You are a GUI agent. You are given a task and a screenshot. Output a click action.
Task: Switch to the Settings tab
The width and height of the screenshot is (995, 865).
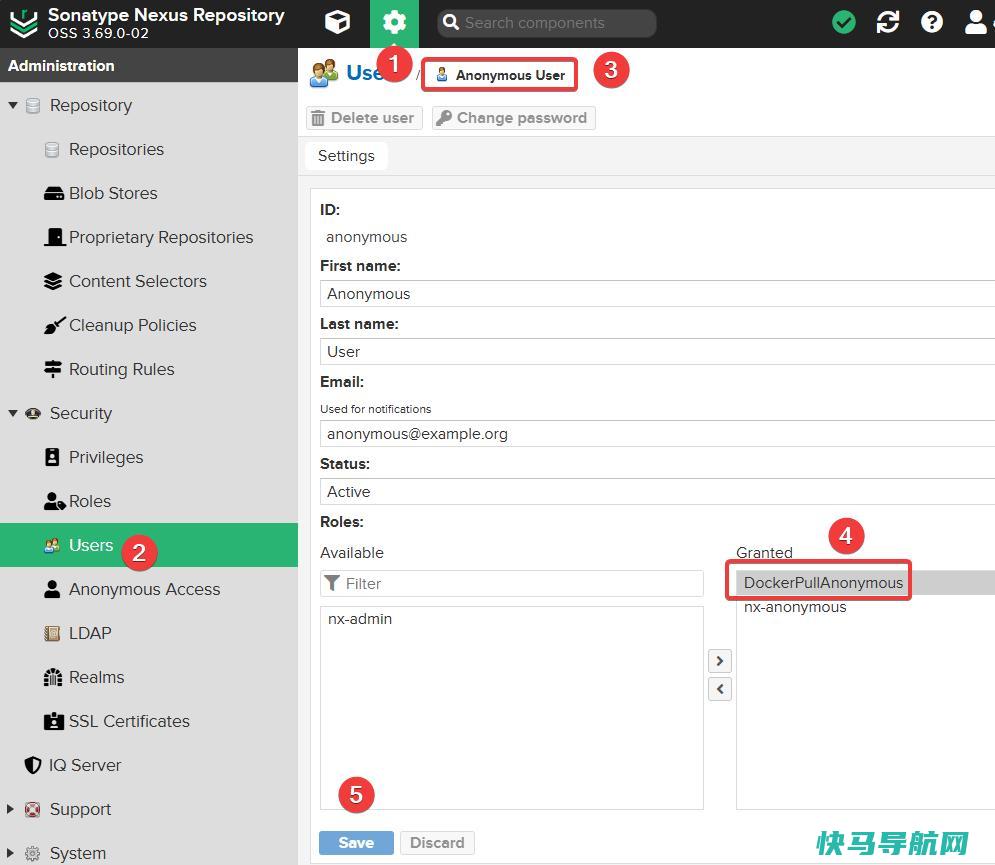point(346,156)
